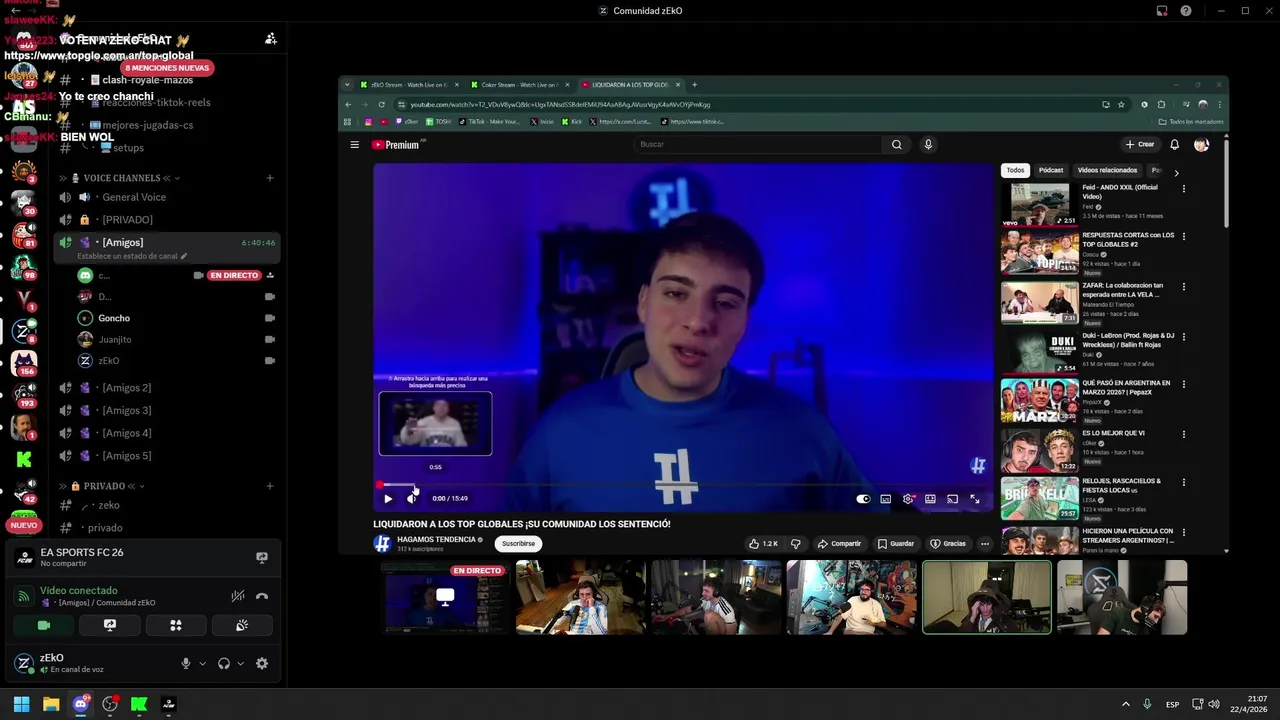Mute your microphone in the user panel
The width and height of the screenshot is (1280, 720).
186,663
